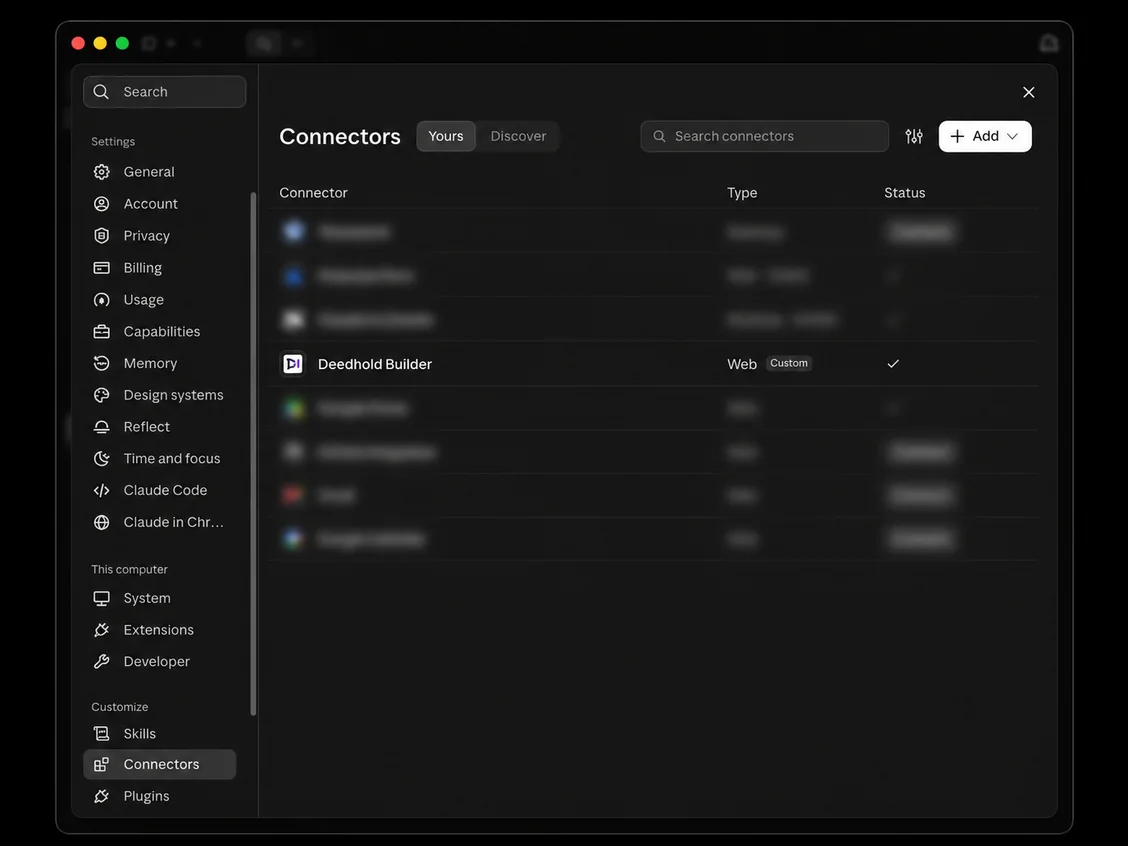
Task: Click the Web type of Deedhold Builder
Action: pos(742,364)
